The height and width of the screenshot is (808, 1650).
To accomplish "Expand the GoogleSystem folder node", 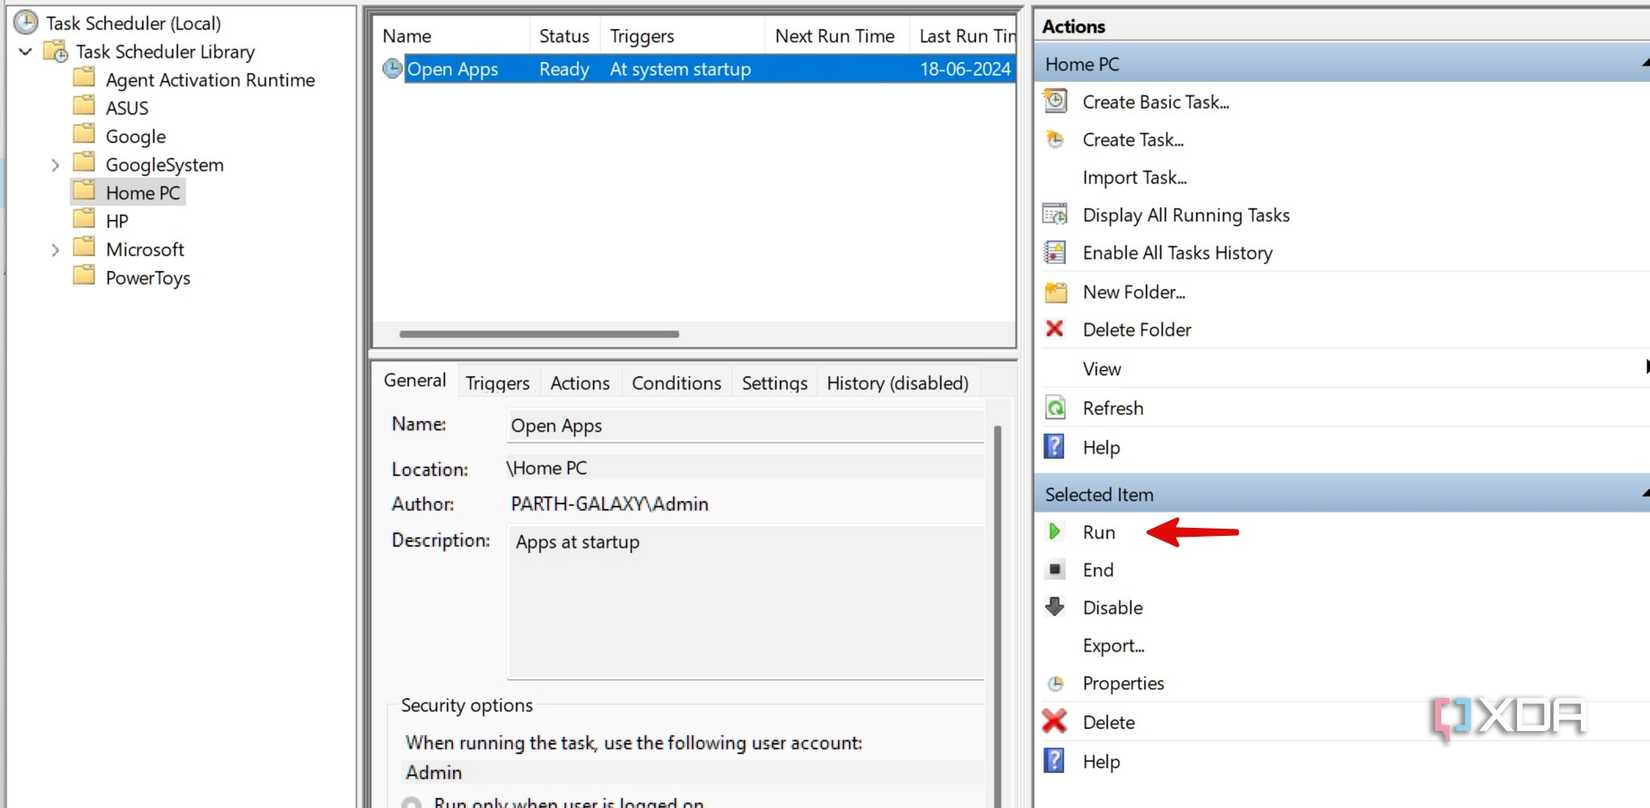I will 55,165.
